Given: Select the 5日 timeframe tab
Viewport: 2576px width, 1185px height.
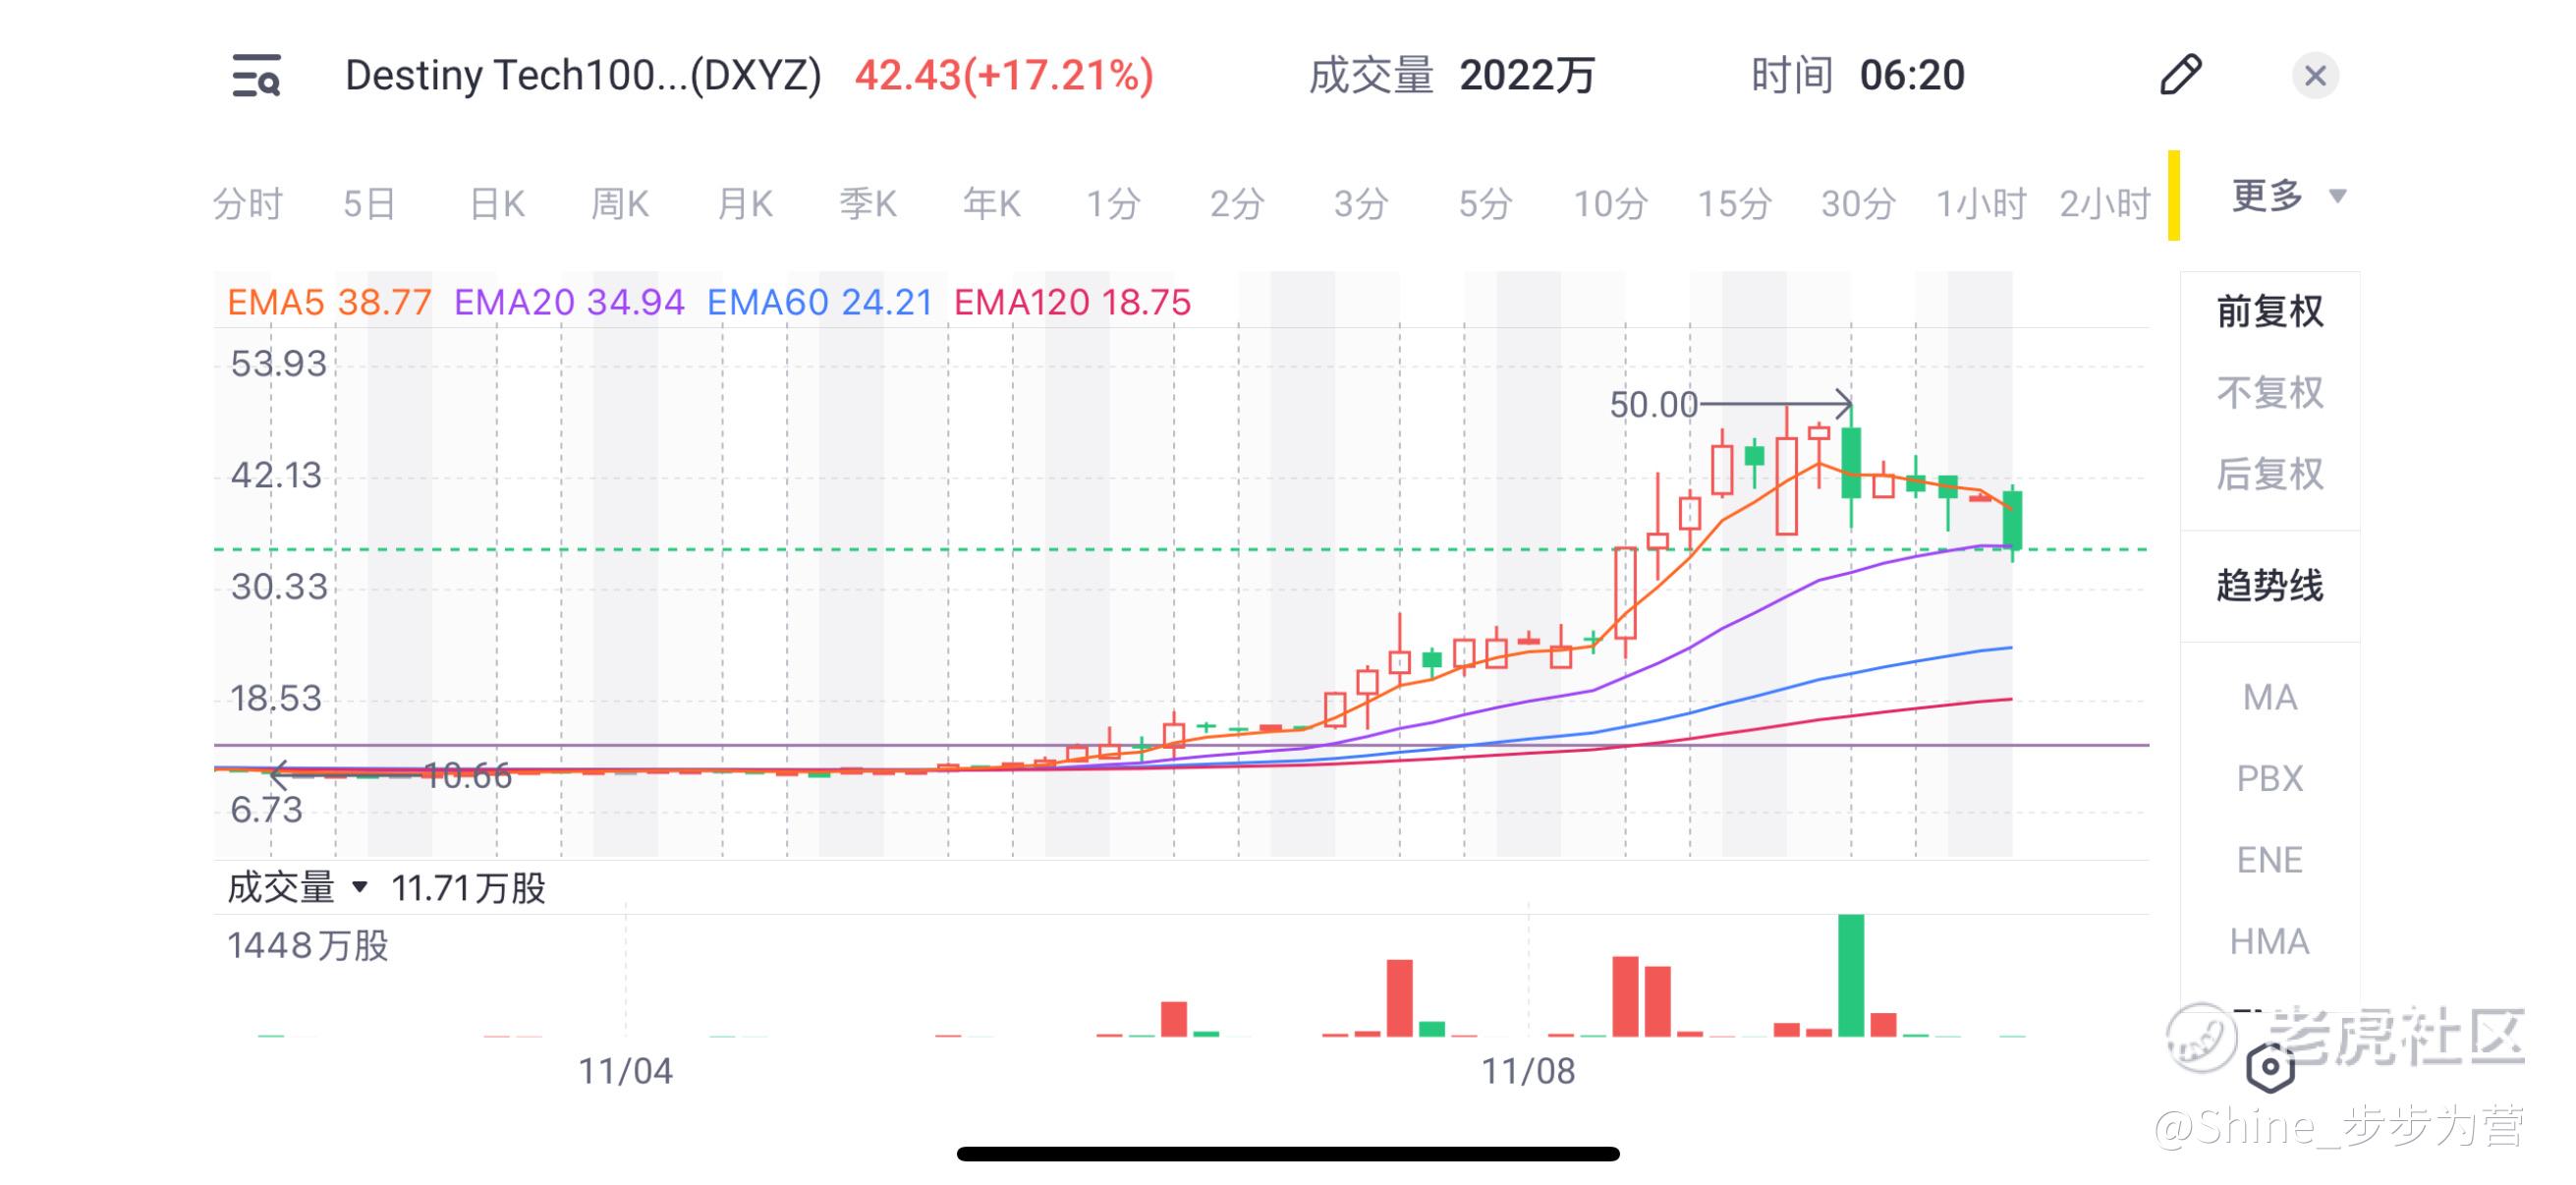Looking at the screenshot, I should point(370,204).
